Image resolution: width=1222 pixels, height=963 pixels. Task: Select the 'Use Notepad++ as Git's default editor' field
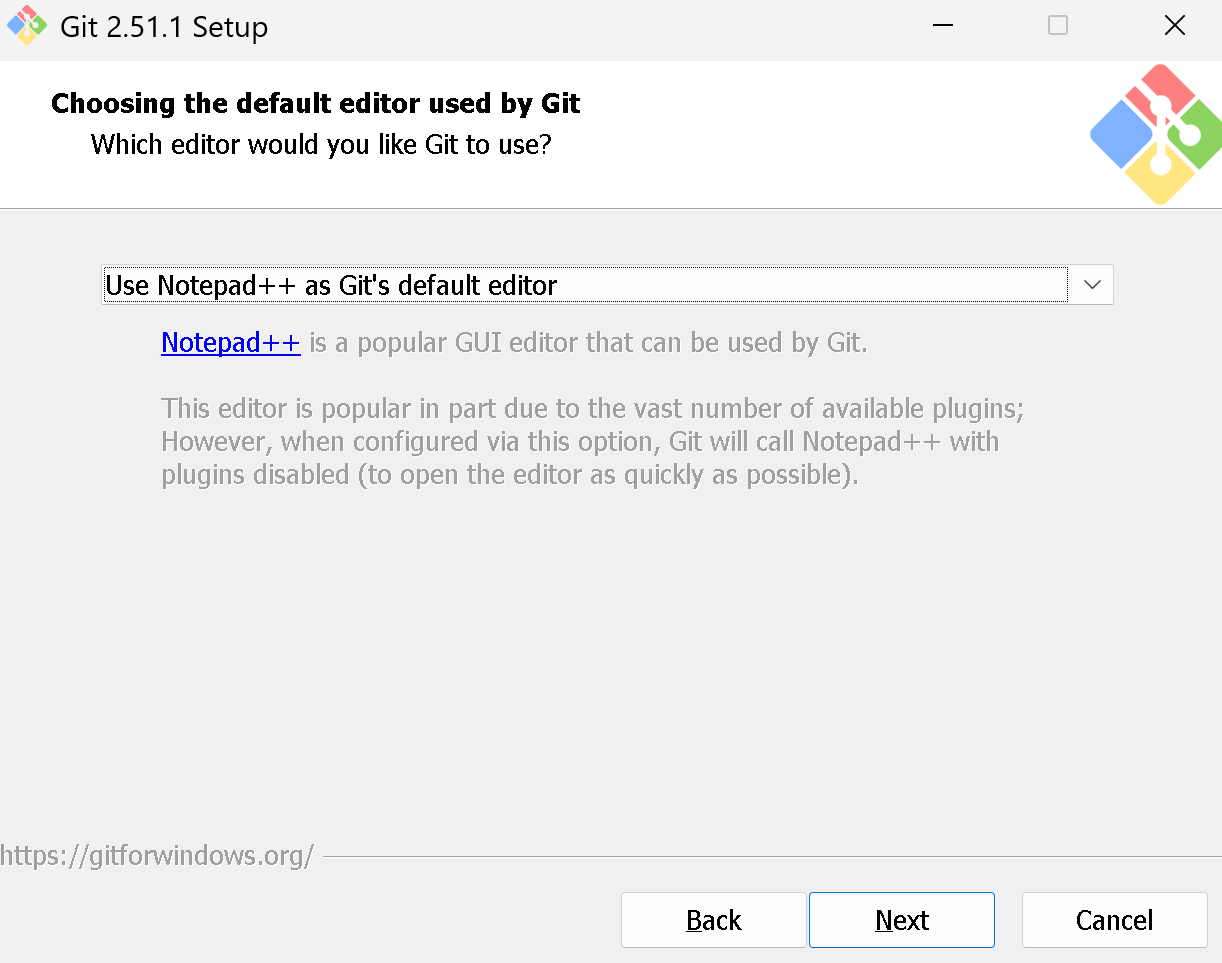pos(585,285)
